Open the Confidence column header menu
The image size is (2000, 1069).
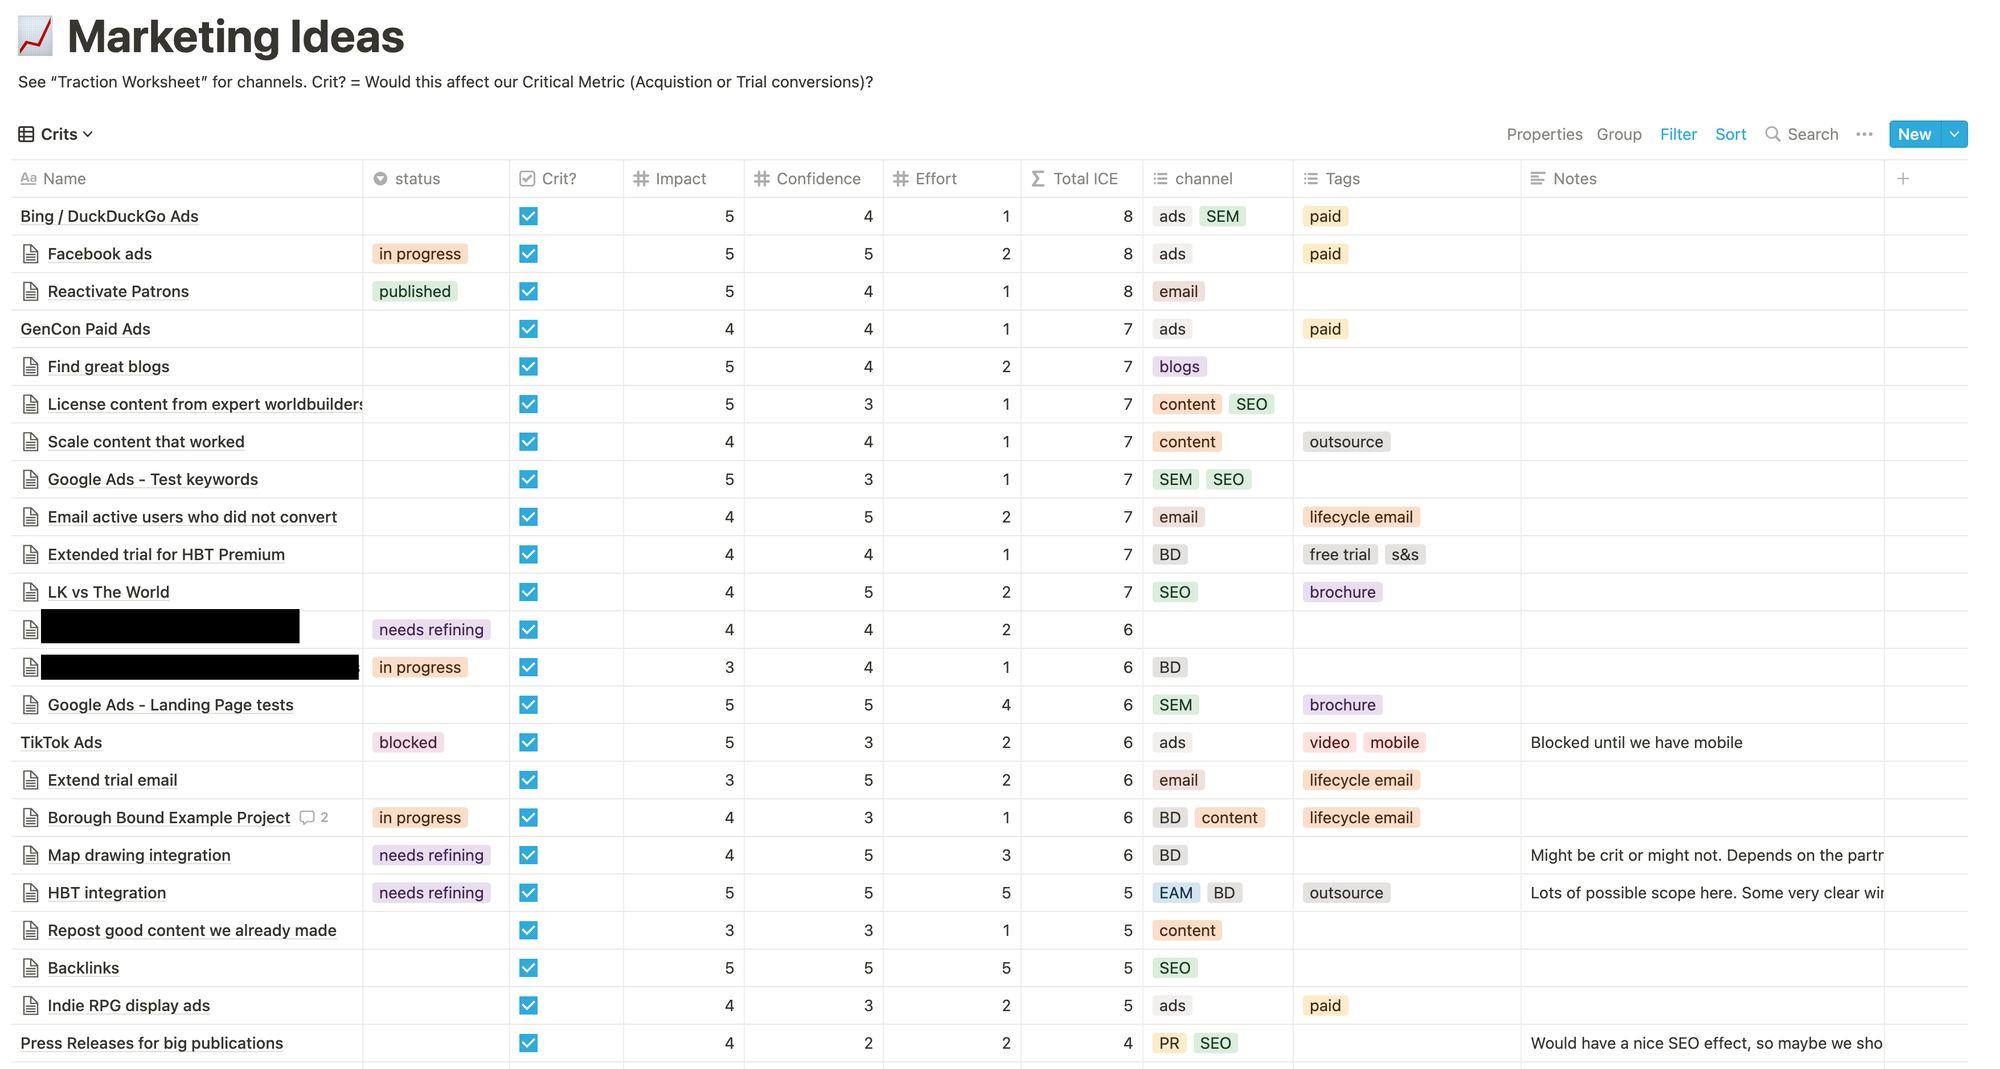813,179
